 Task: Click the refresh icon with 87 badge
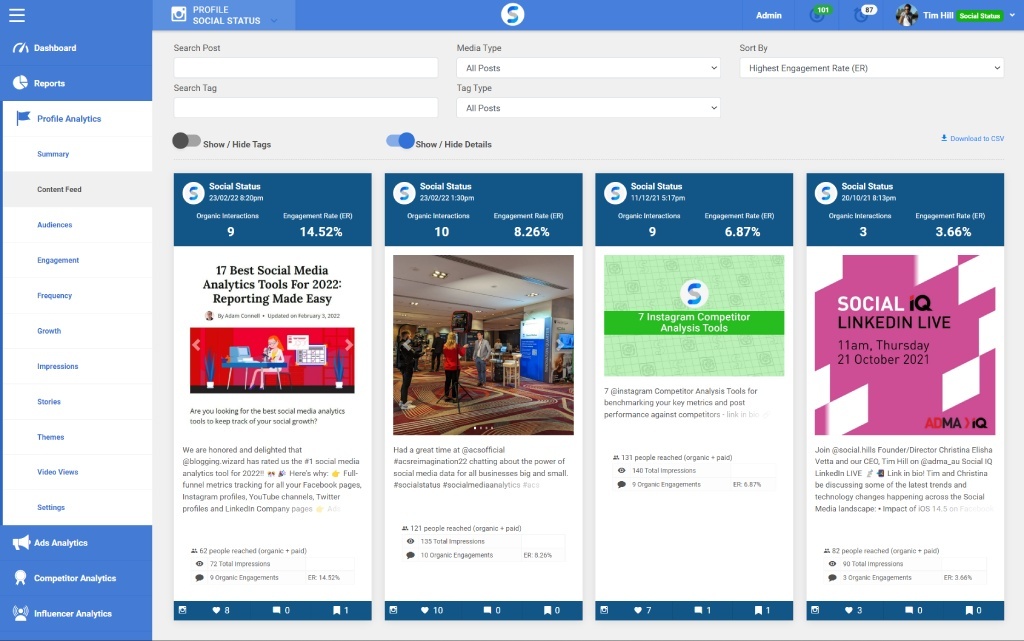861,16
